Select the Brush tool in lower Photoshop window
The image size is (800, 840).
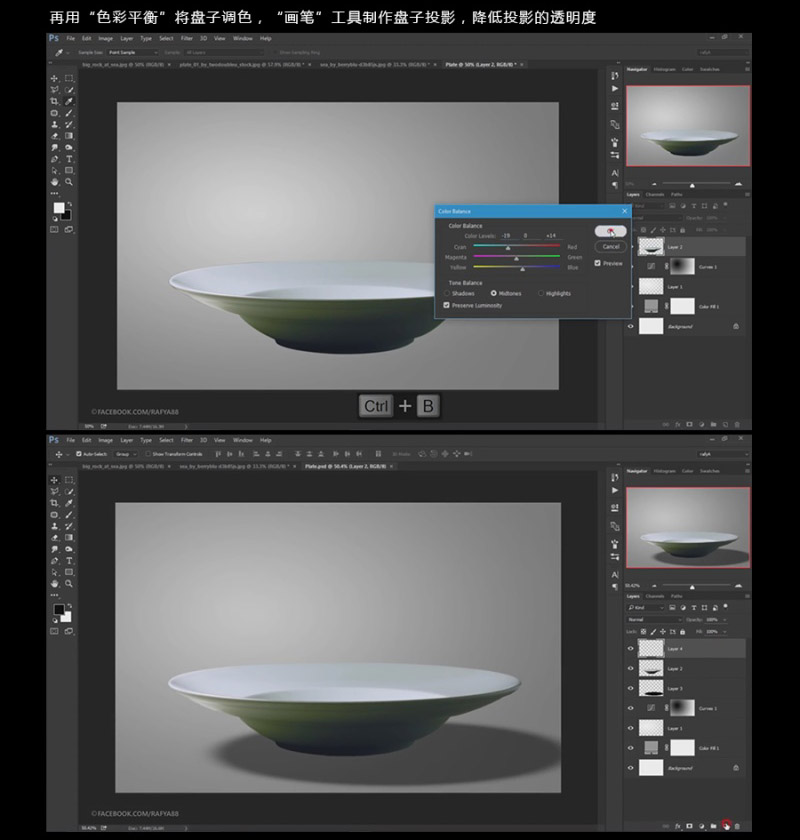tap(69, 515)
